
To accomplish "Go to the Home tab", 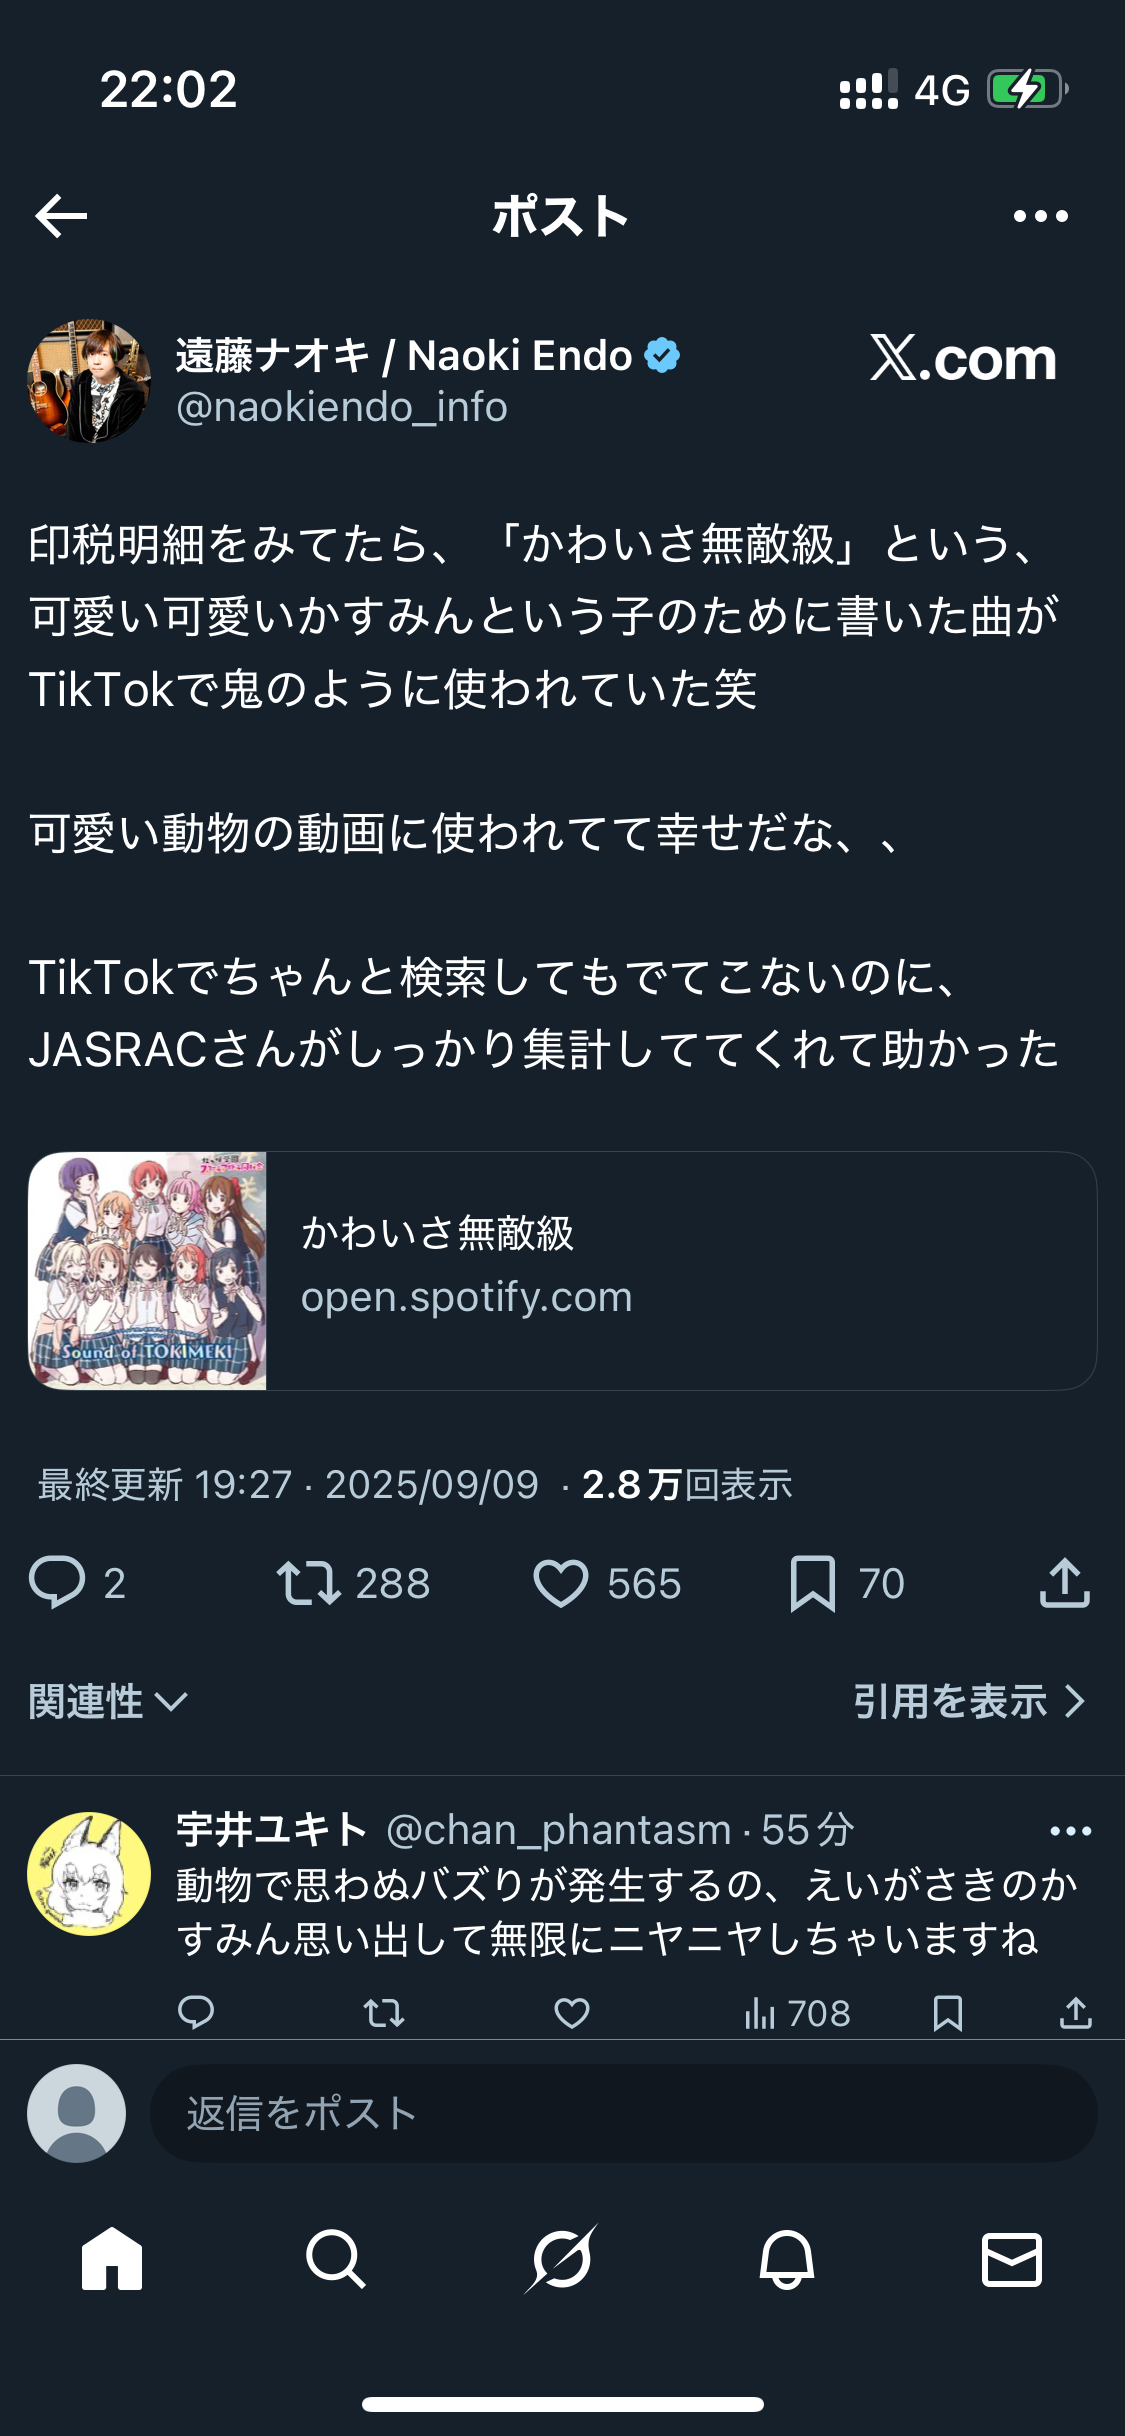I will (x=112, y=2259).
